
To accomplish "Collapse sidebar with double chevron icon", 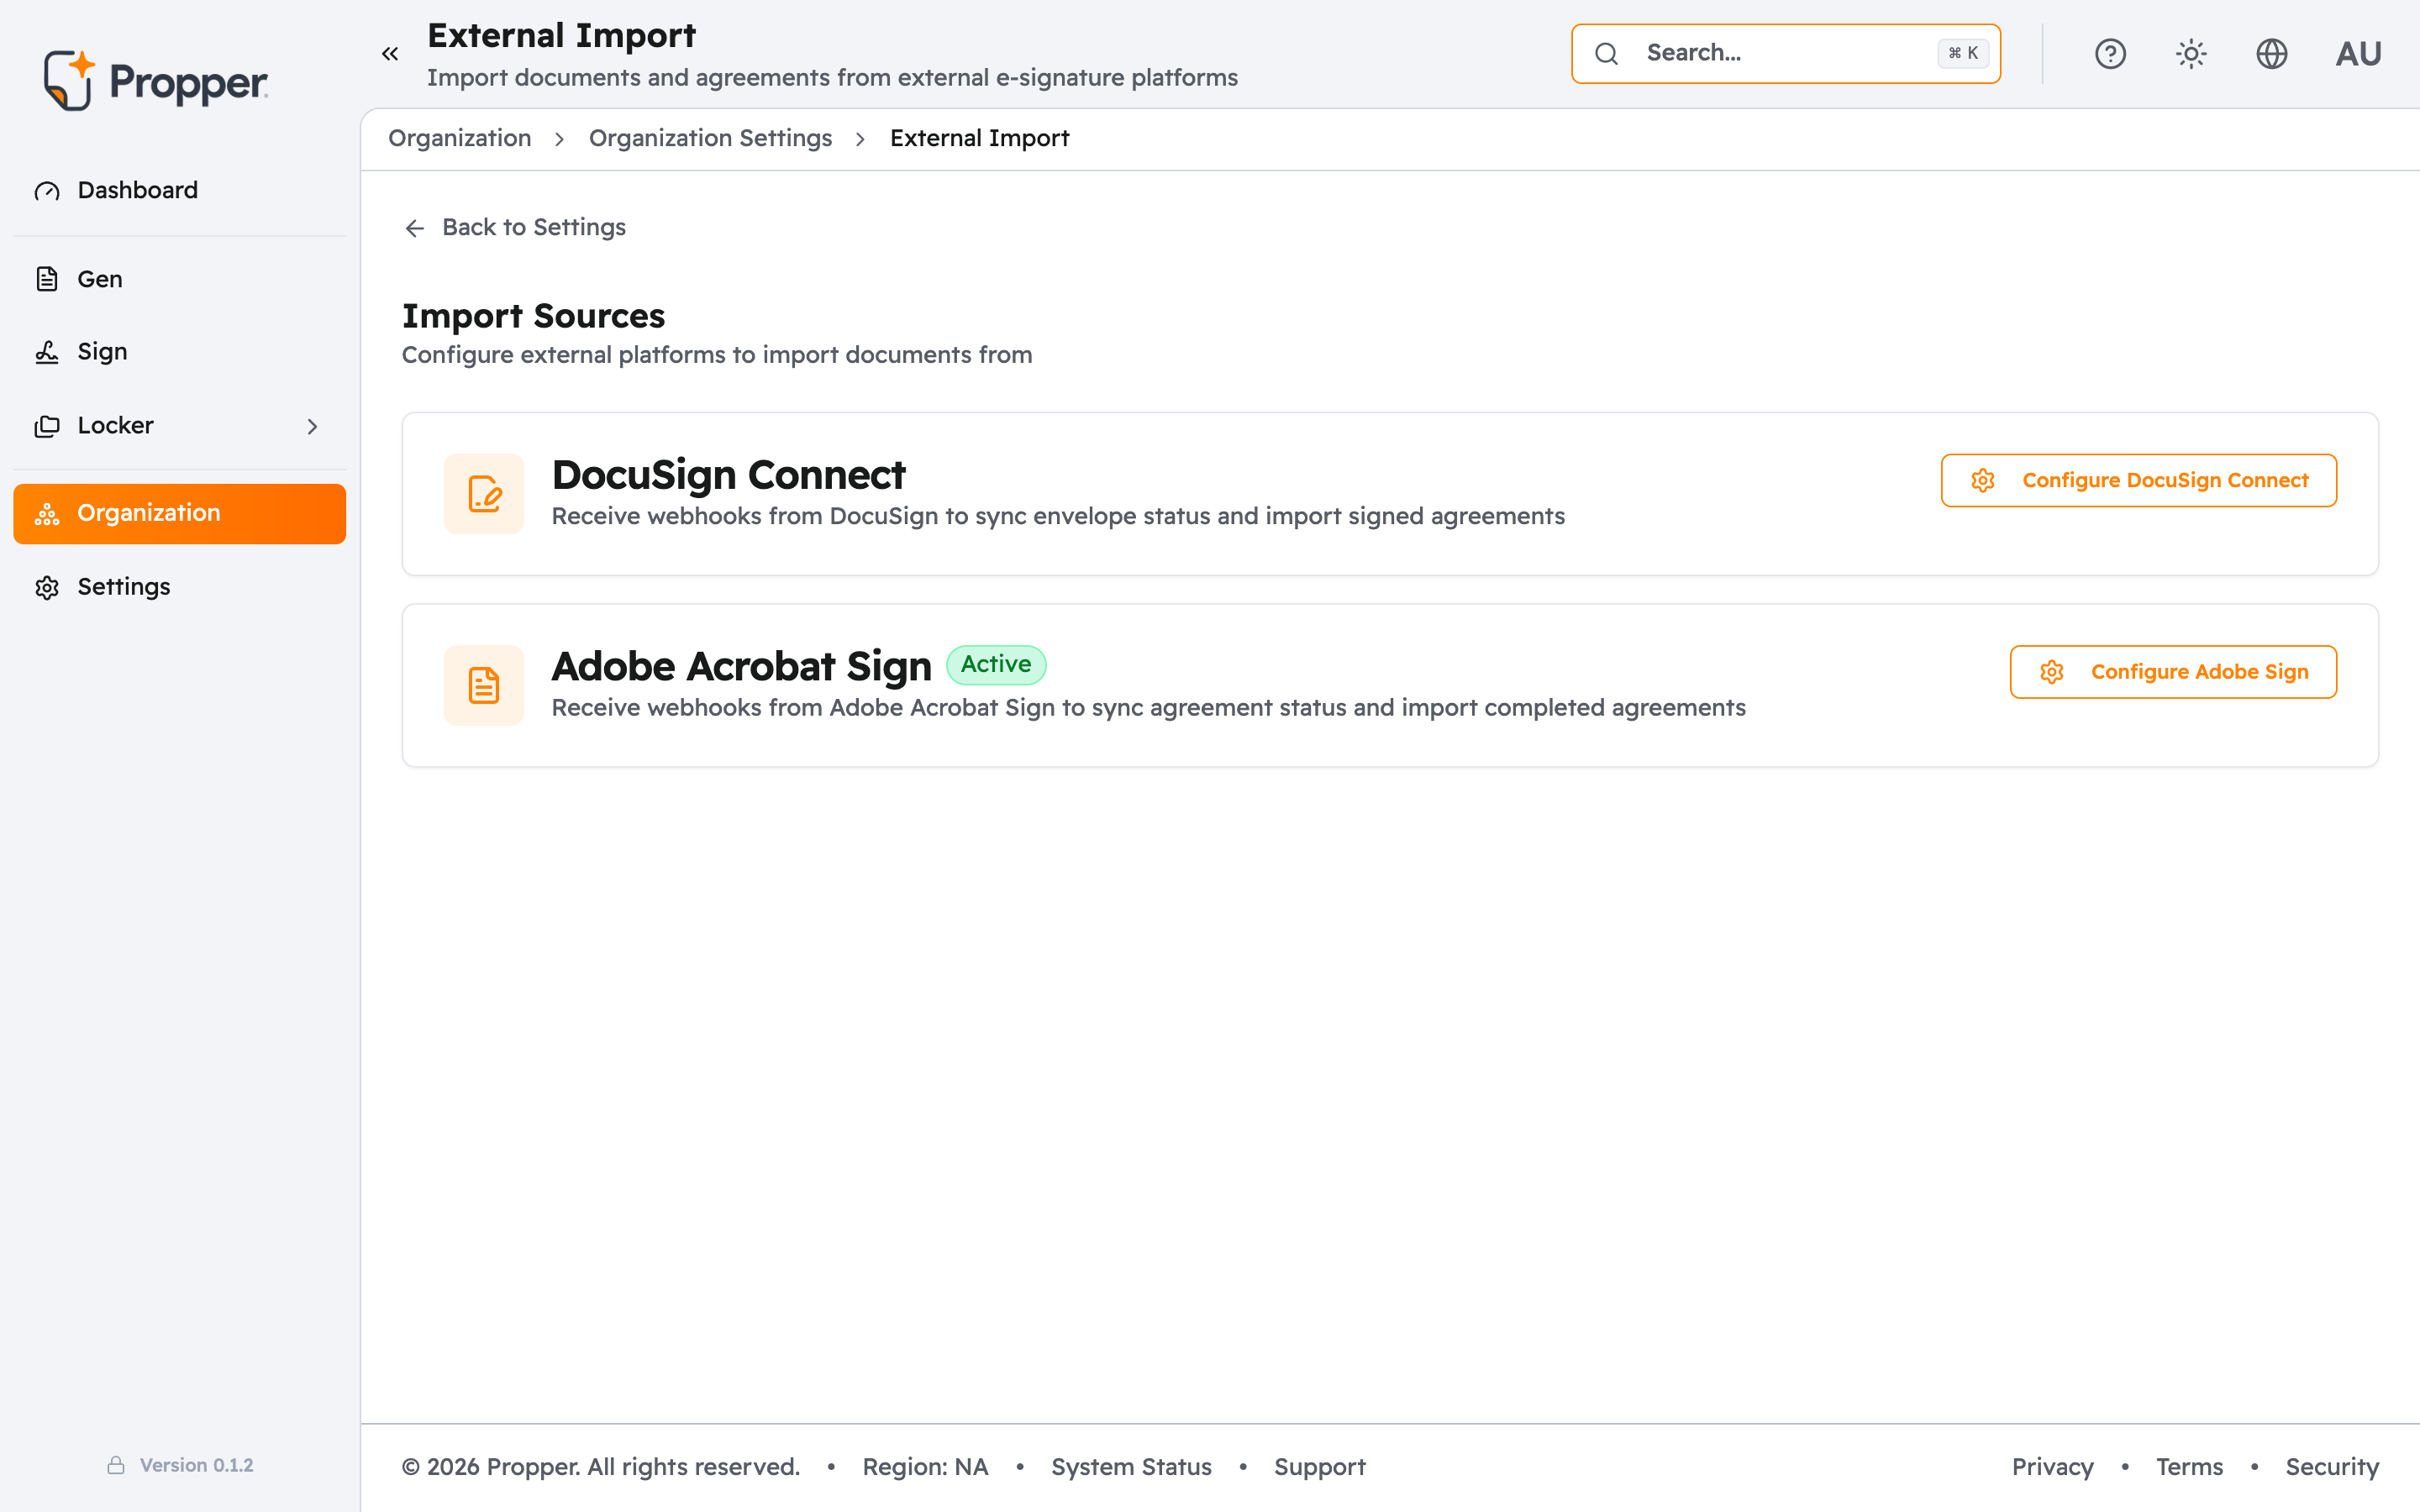I will (390, 54).
